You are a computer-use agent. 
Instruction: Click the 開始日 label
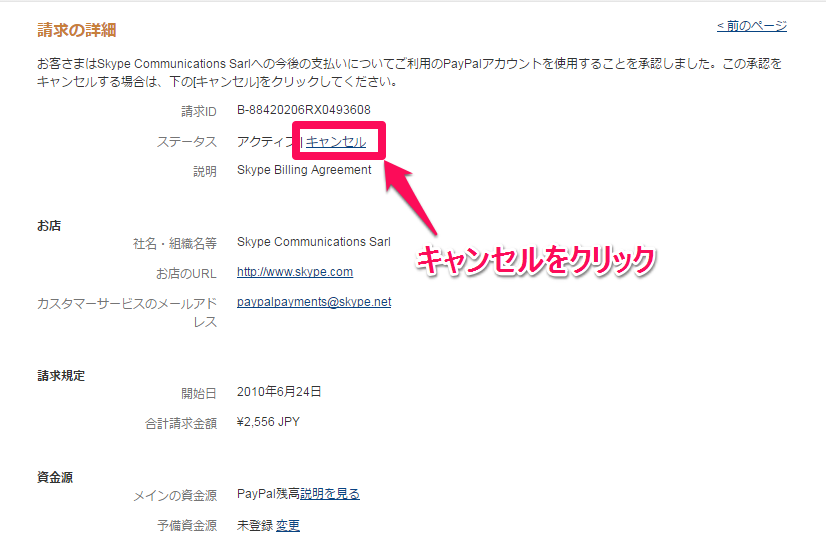(199, 393)
